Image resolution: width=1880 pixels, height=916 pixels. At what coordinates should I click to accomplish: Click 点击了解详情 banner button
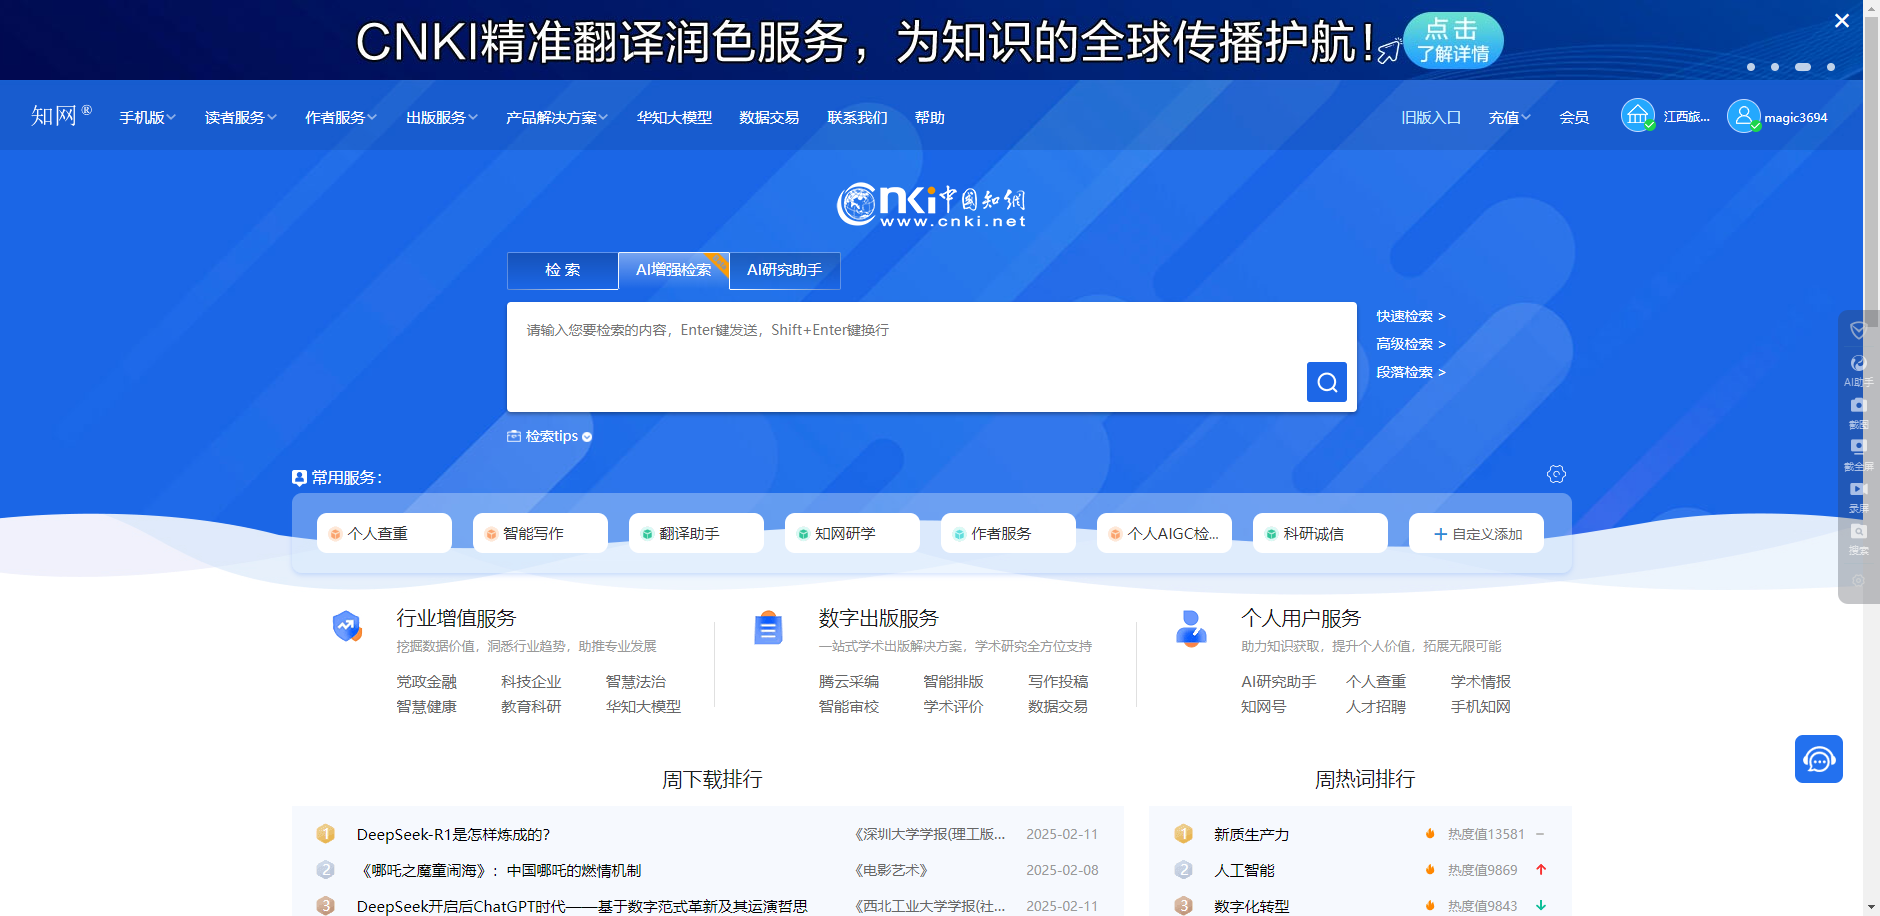(x=1453, y=40)
